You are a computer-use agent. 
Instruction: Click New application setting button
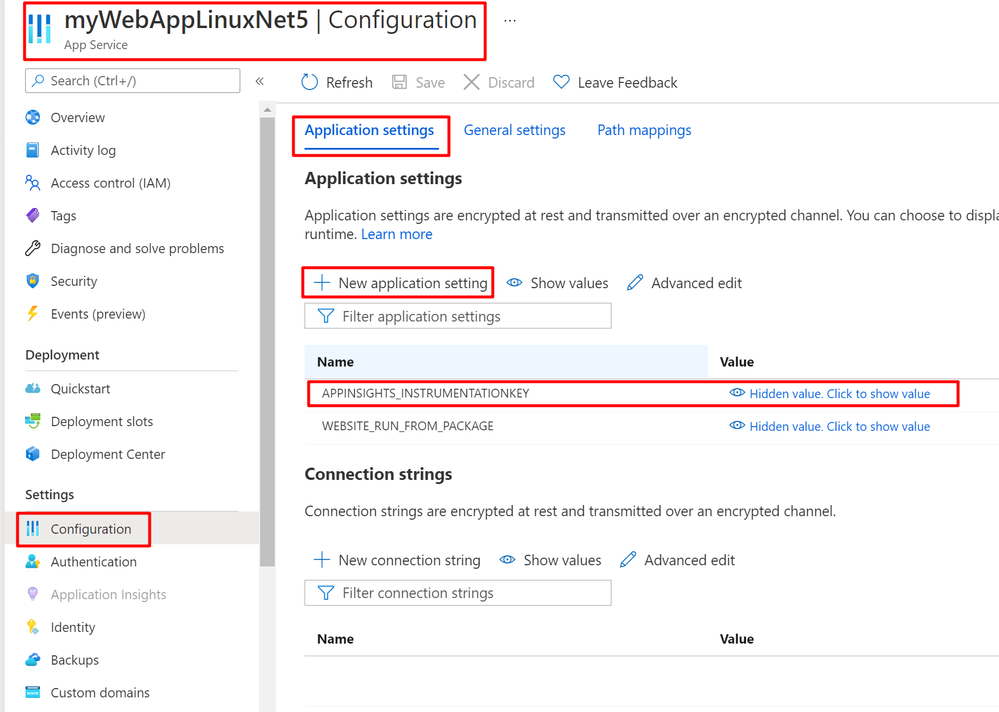402,283
